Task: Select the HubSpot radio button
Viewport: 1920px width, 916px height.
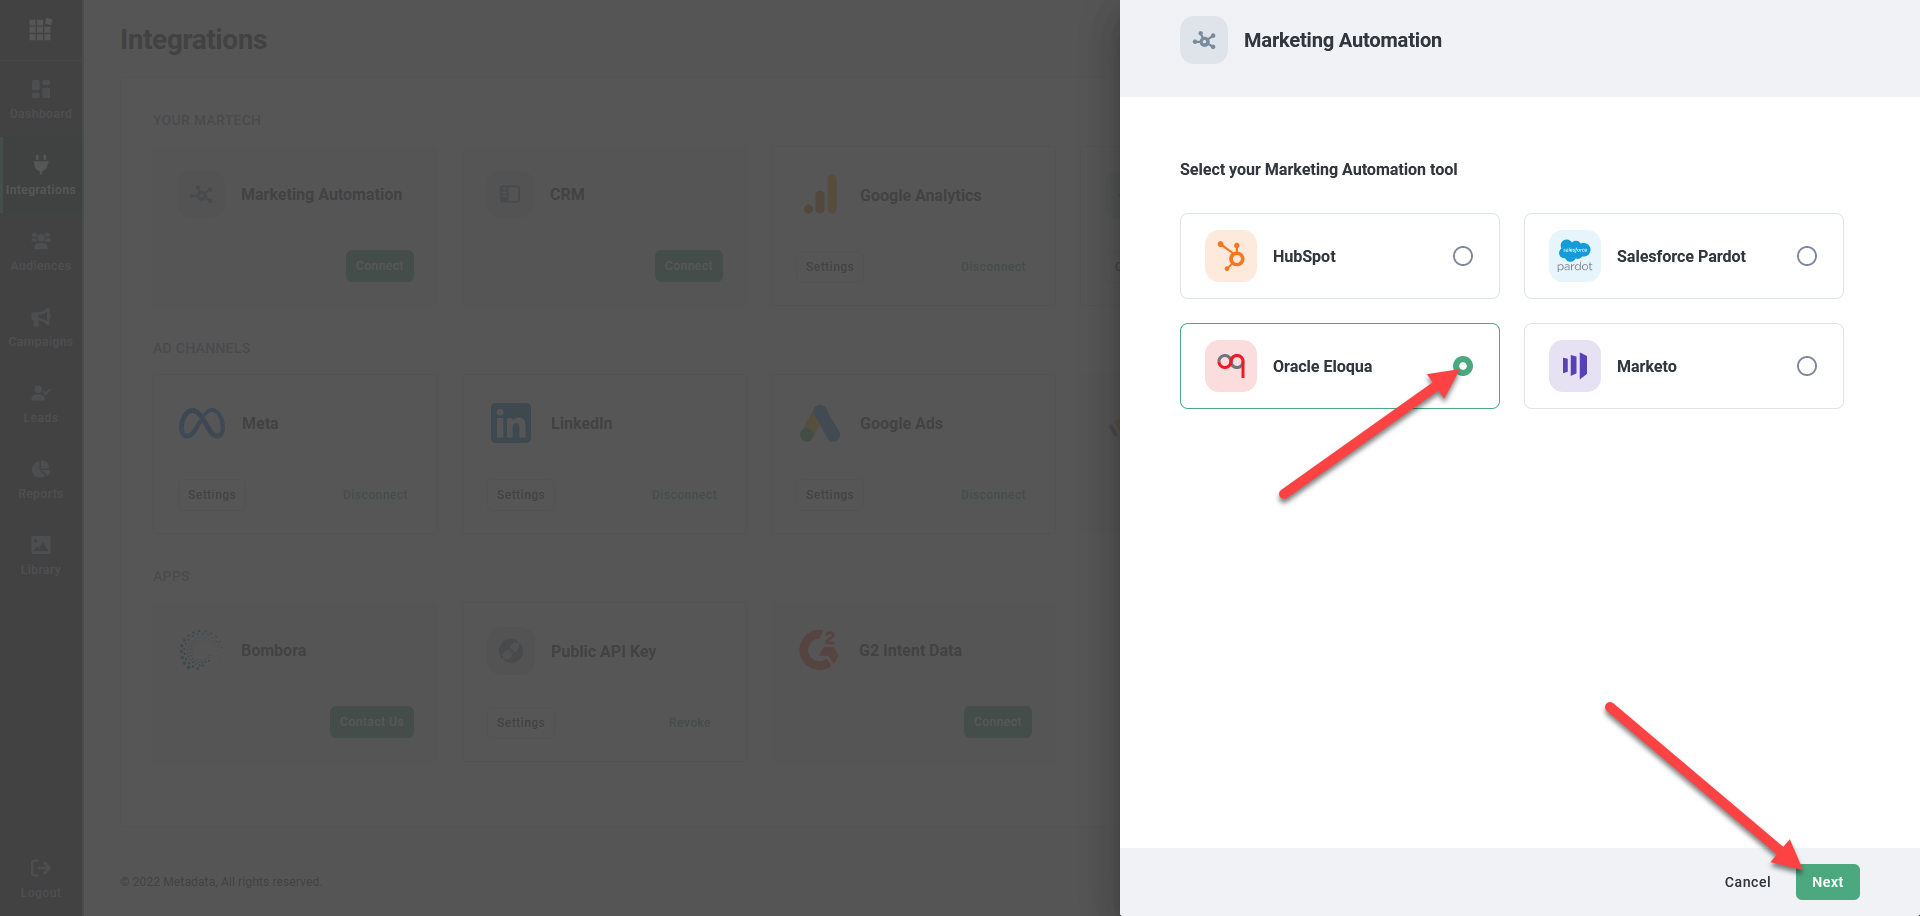Action: point(1462,256)
